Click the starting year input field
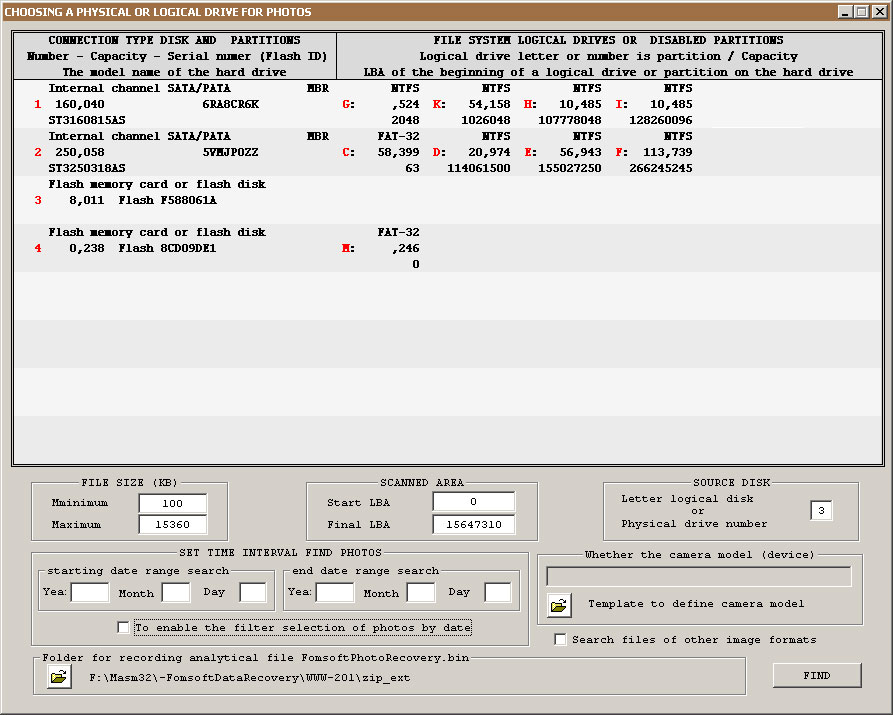The image size is (893, 715). pyautogui.click(x=90, y=591)
